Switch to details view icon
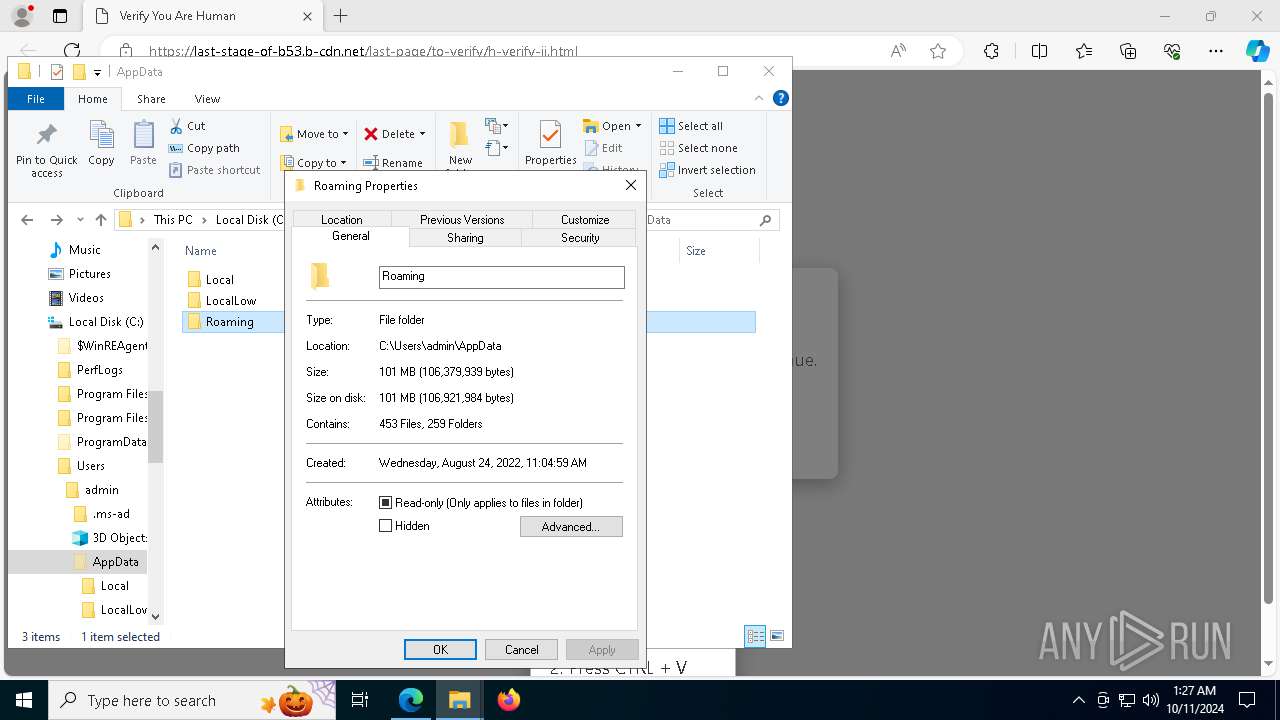 [755, 636]
